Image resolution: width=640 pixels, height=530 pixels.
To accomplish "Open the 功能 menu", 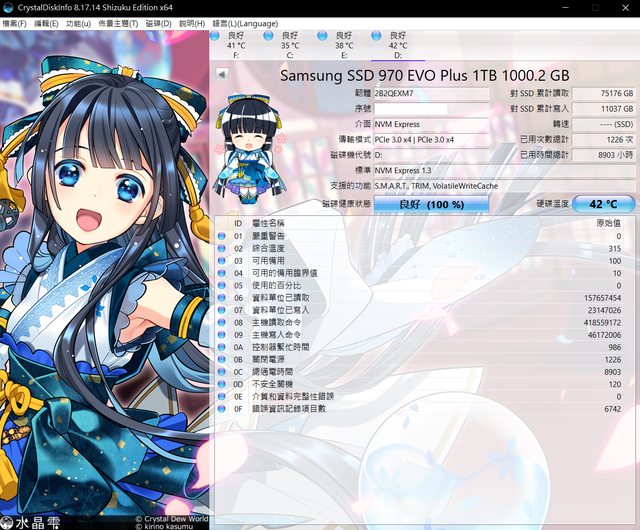I will [x=78, y=23].
